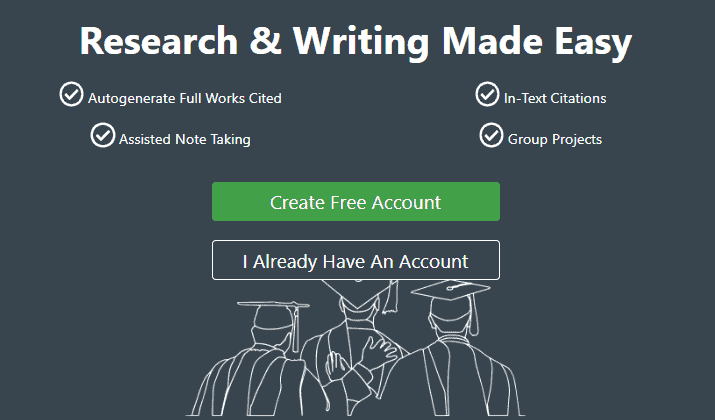This screenshot has width=715, height=420.
Task: Click the In-Text Citations label
Action: point(555,99)
